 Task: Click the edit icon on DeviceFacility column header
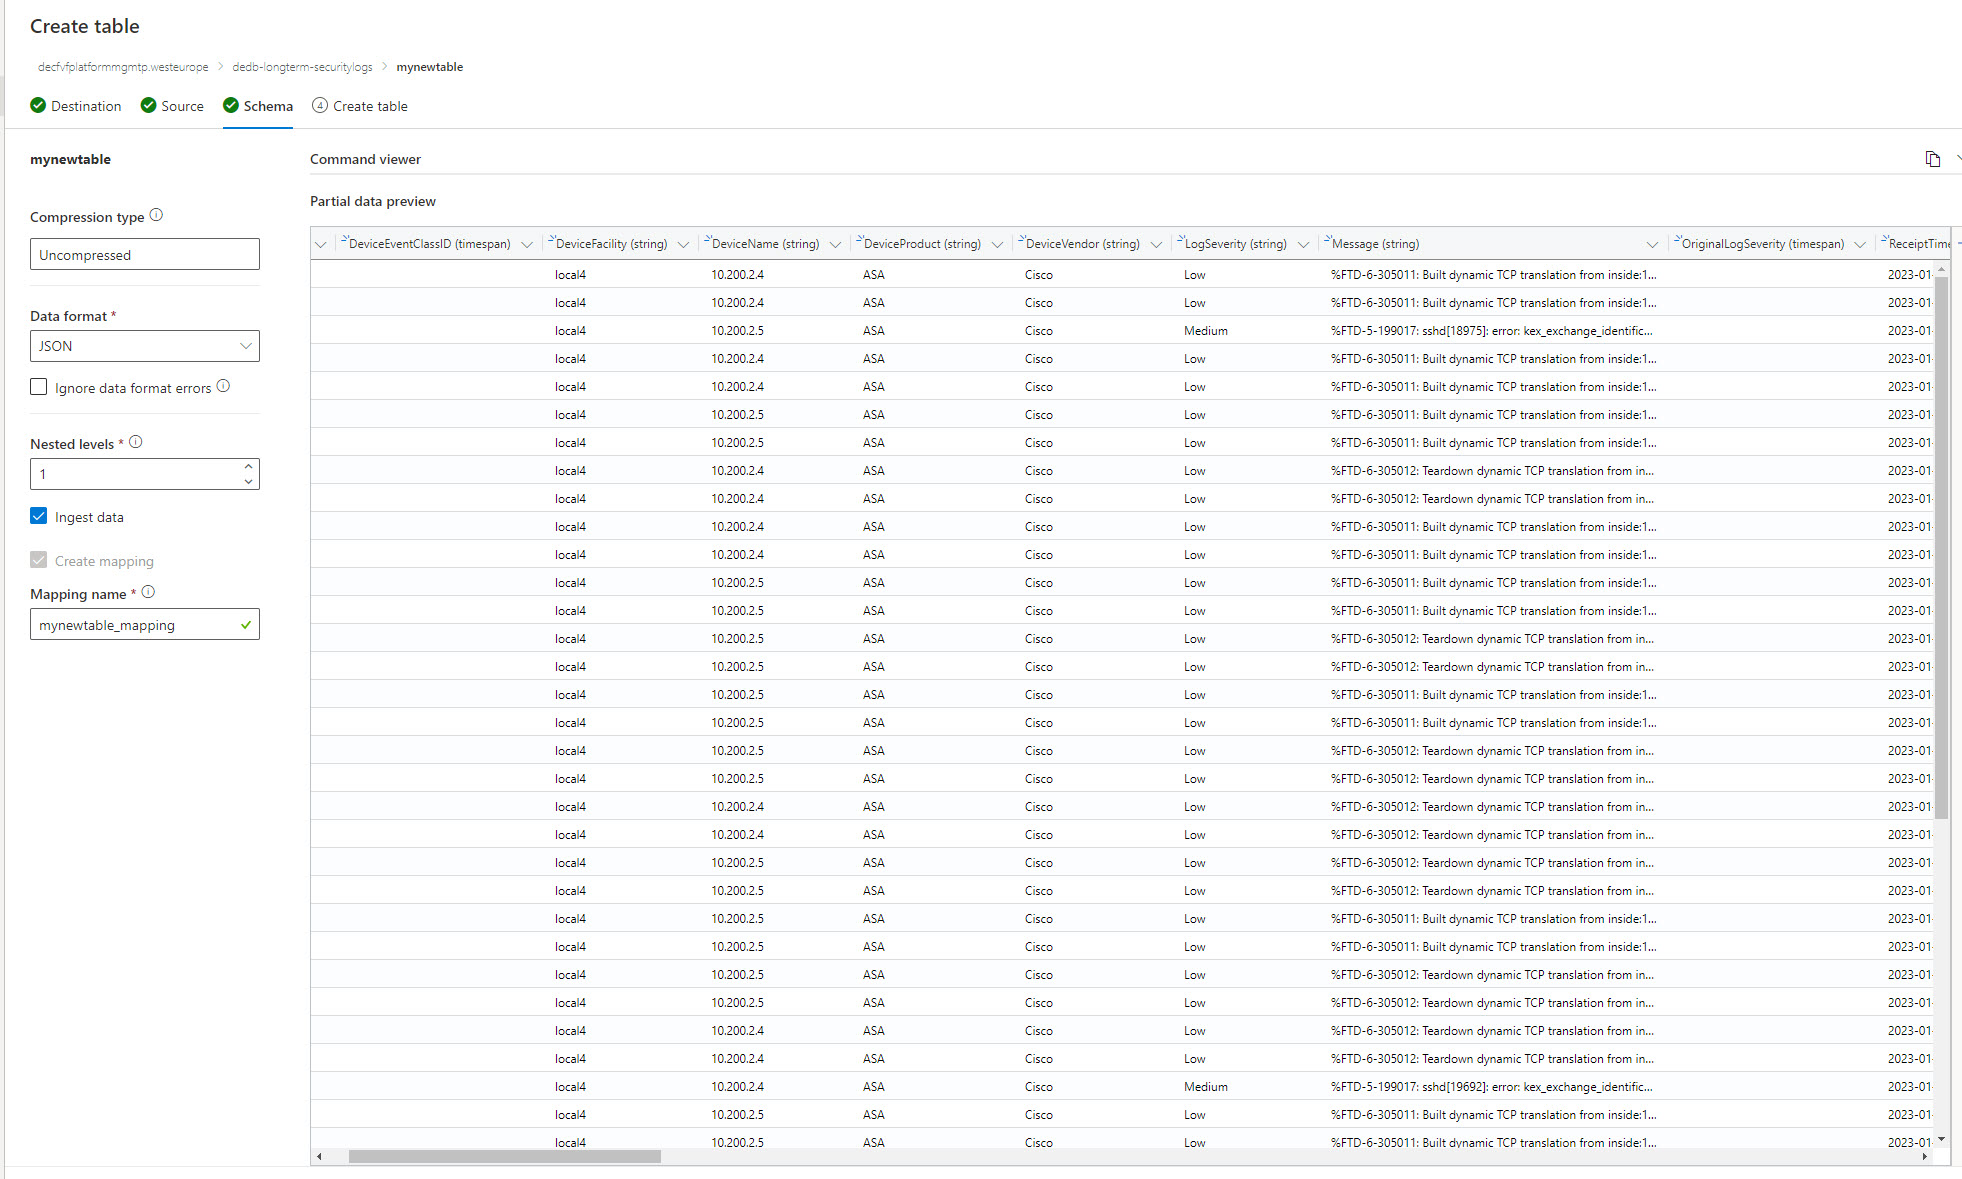pos(551,240)
